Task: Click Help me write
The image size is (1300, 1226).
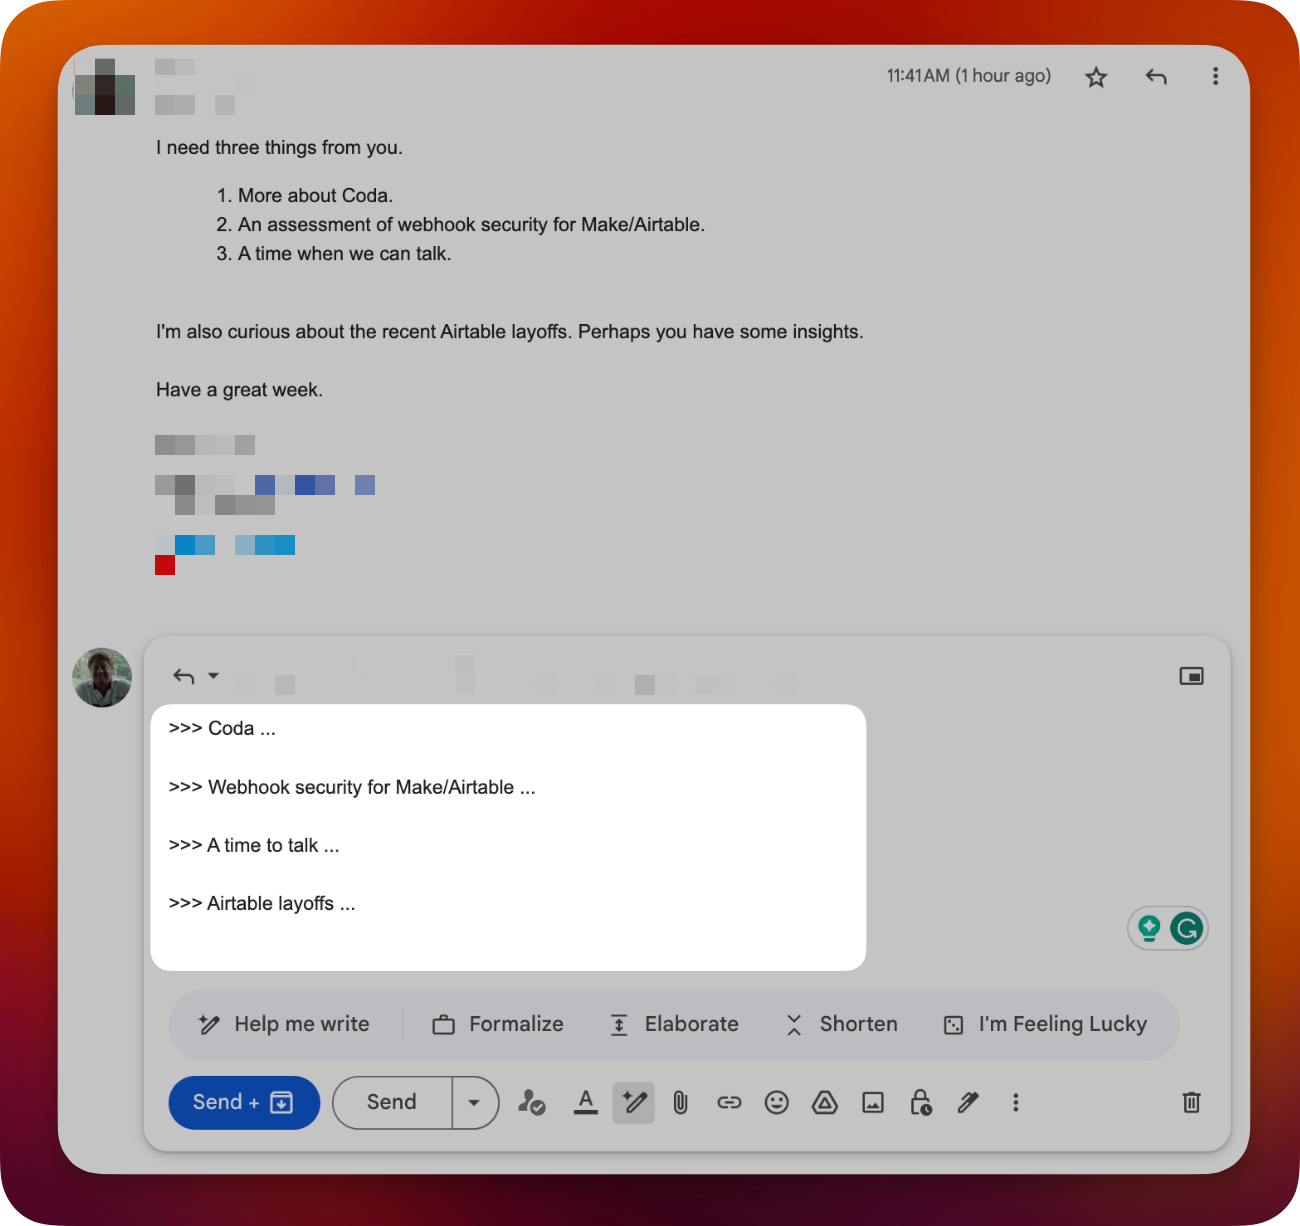Action: point(284,1024)
